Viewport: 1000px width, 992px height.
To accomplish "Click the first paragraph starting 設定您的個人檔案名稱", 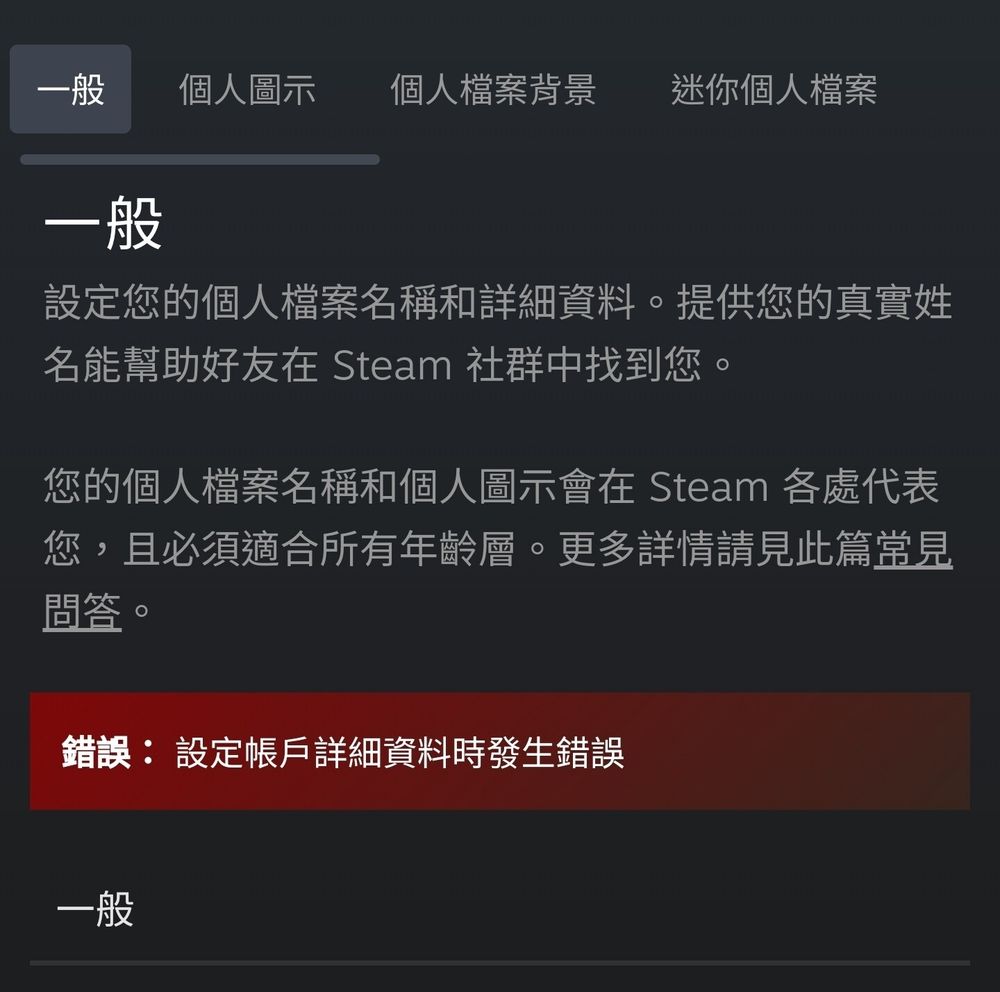I will coord(498,334).
